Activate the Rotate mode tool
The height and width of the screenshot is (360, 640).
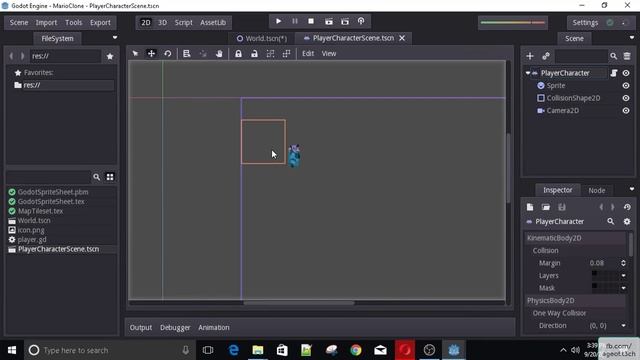tap(168, 53)
